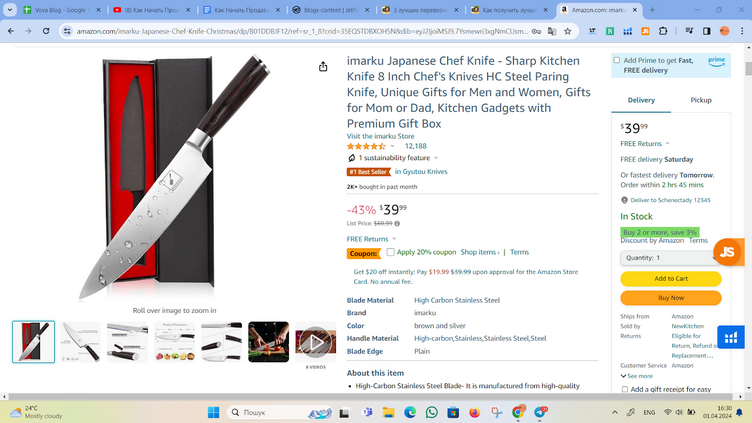Click the browser reload button
This screenshot has width=752, height=423.
[46, 31]
